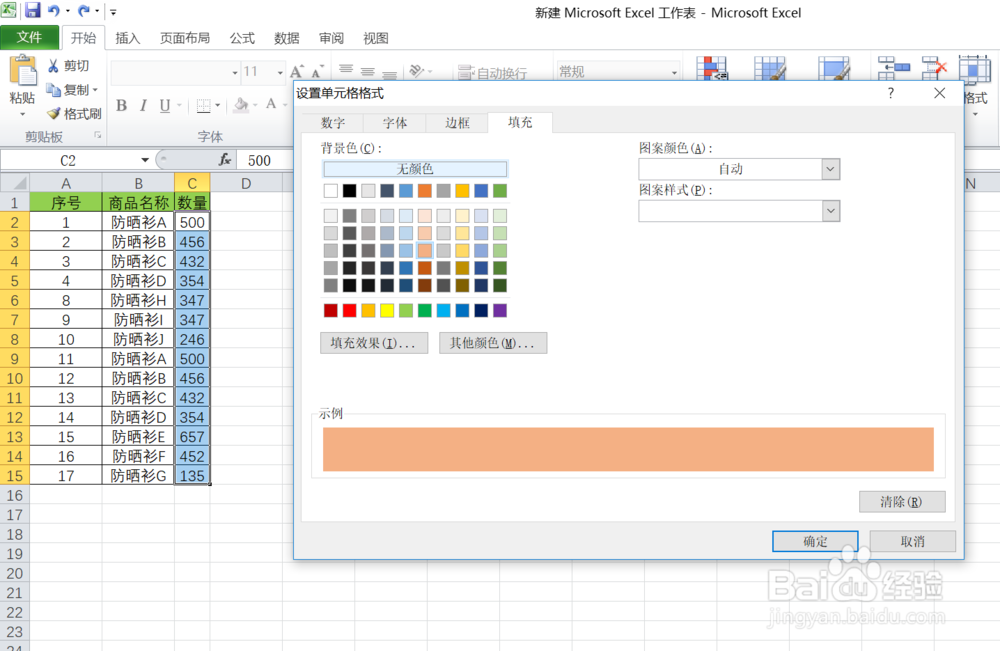Click the Wrap Text 自动换行 button
1000x651 pixels.
(x=493, y=73)
